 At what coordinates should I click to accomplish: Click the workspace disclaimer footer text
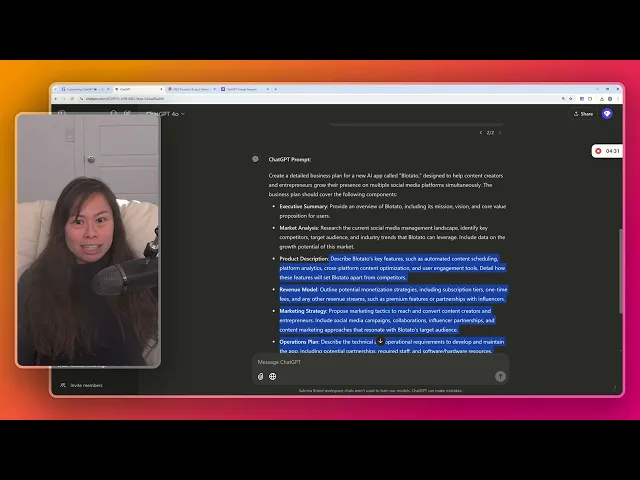380,391
